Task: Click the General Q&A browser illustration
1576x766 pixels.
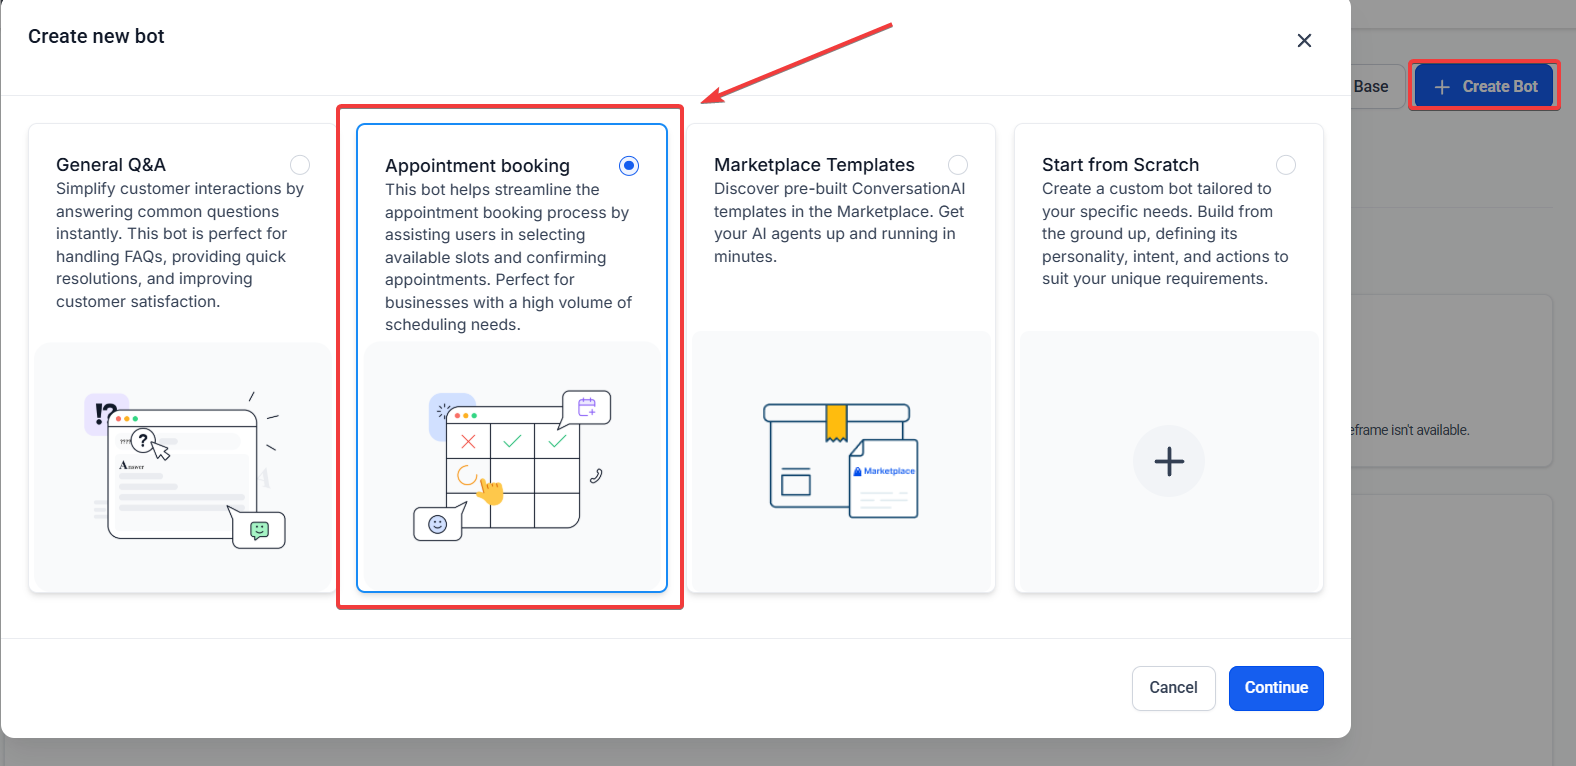Action: tap(182, 474)
